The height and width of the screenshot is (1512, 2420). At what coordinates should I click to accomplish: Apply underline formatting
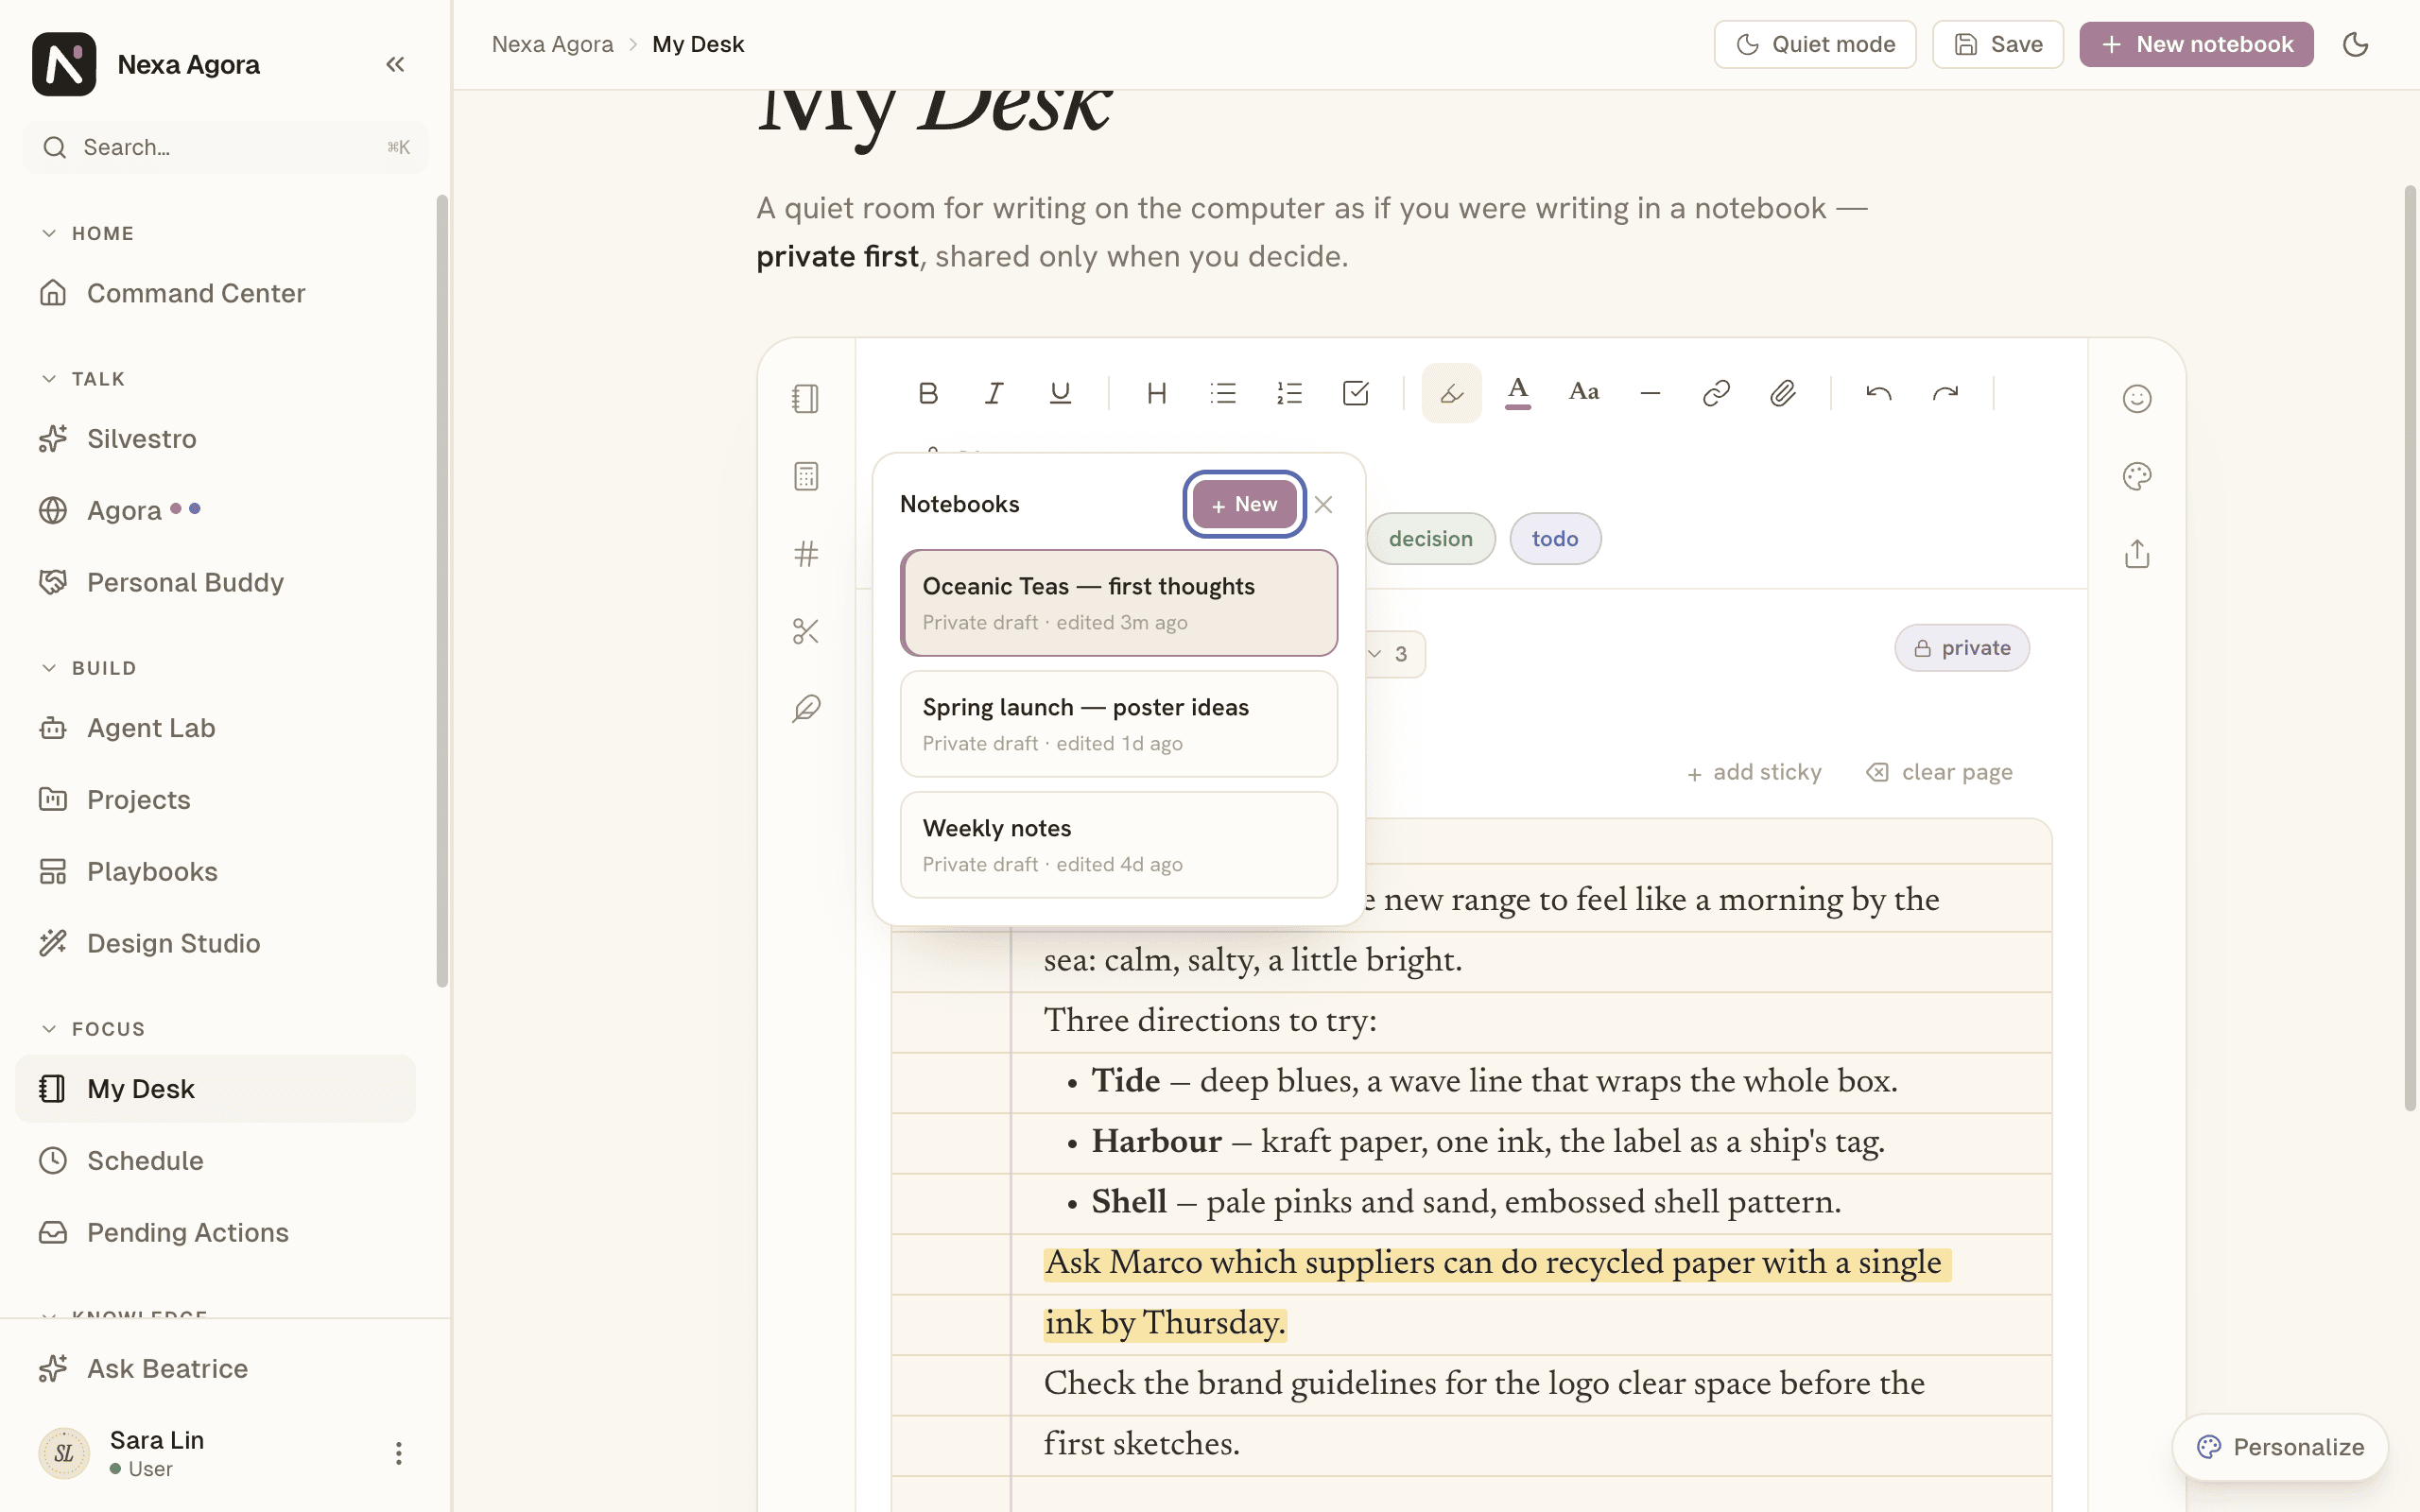(1060, 393)
